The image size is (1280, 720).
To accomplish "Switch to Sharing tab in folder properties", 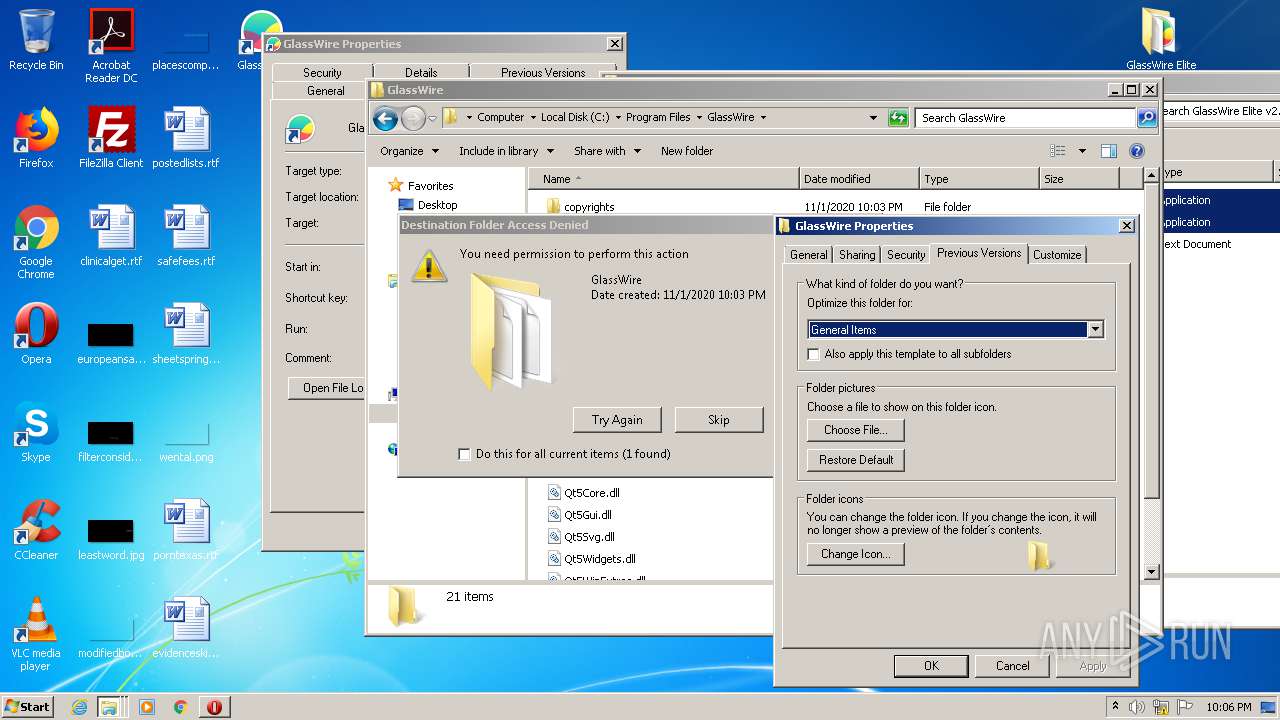I will coord(857,255).
